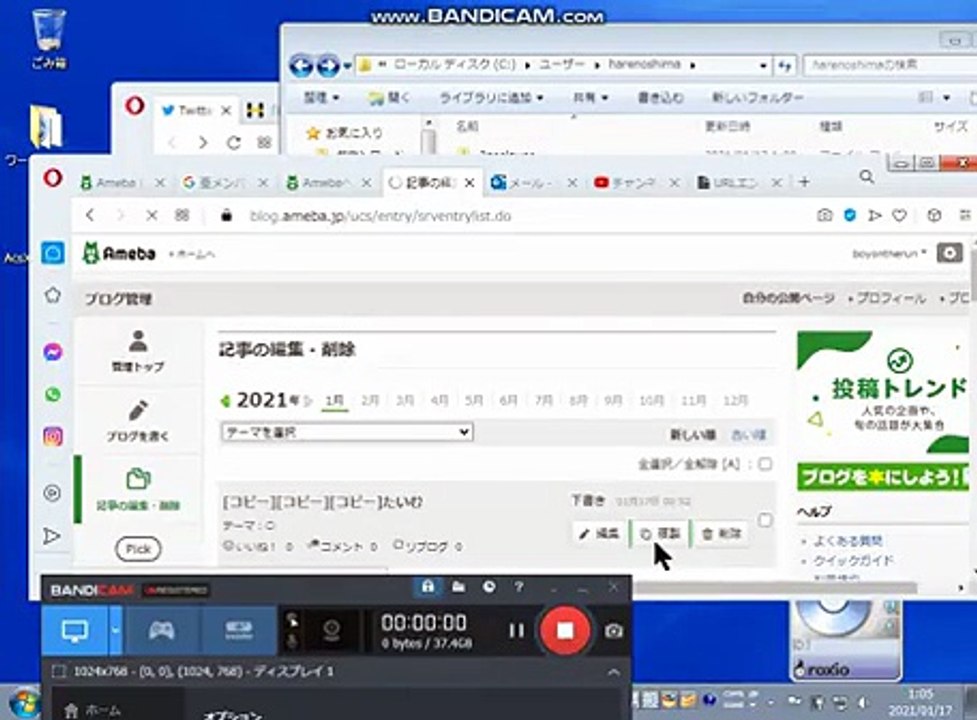Select Bandicam HDMI device recording mode

(239, 630)
